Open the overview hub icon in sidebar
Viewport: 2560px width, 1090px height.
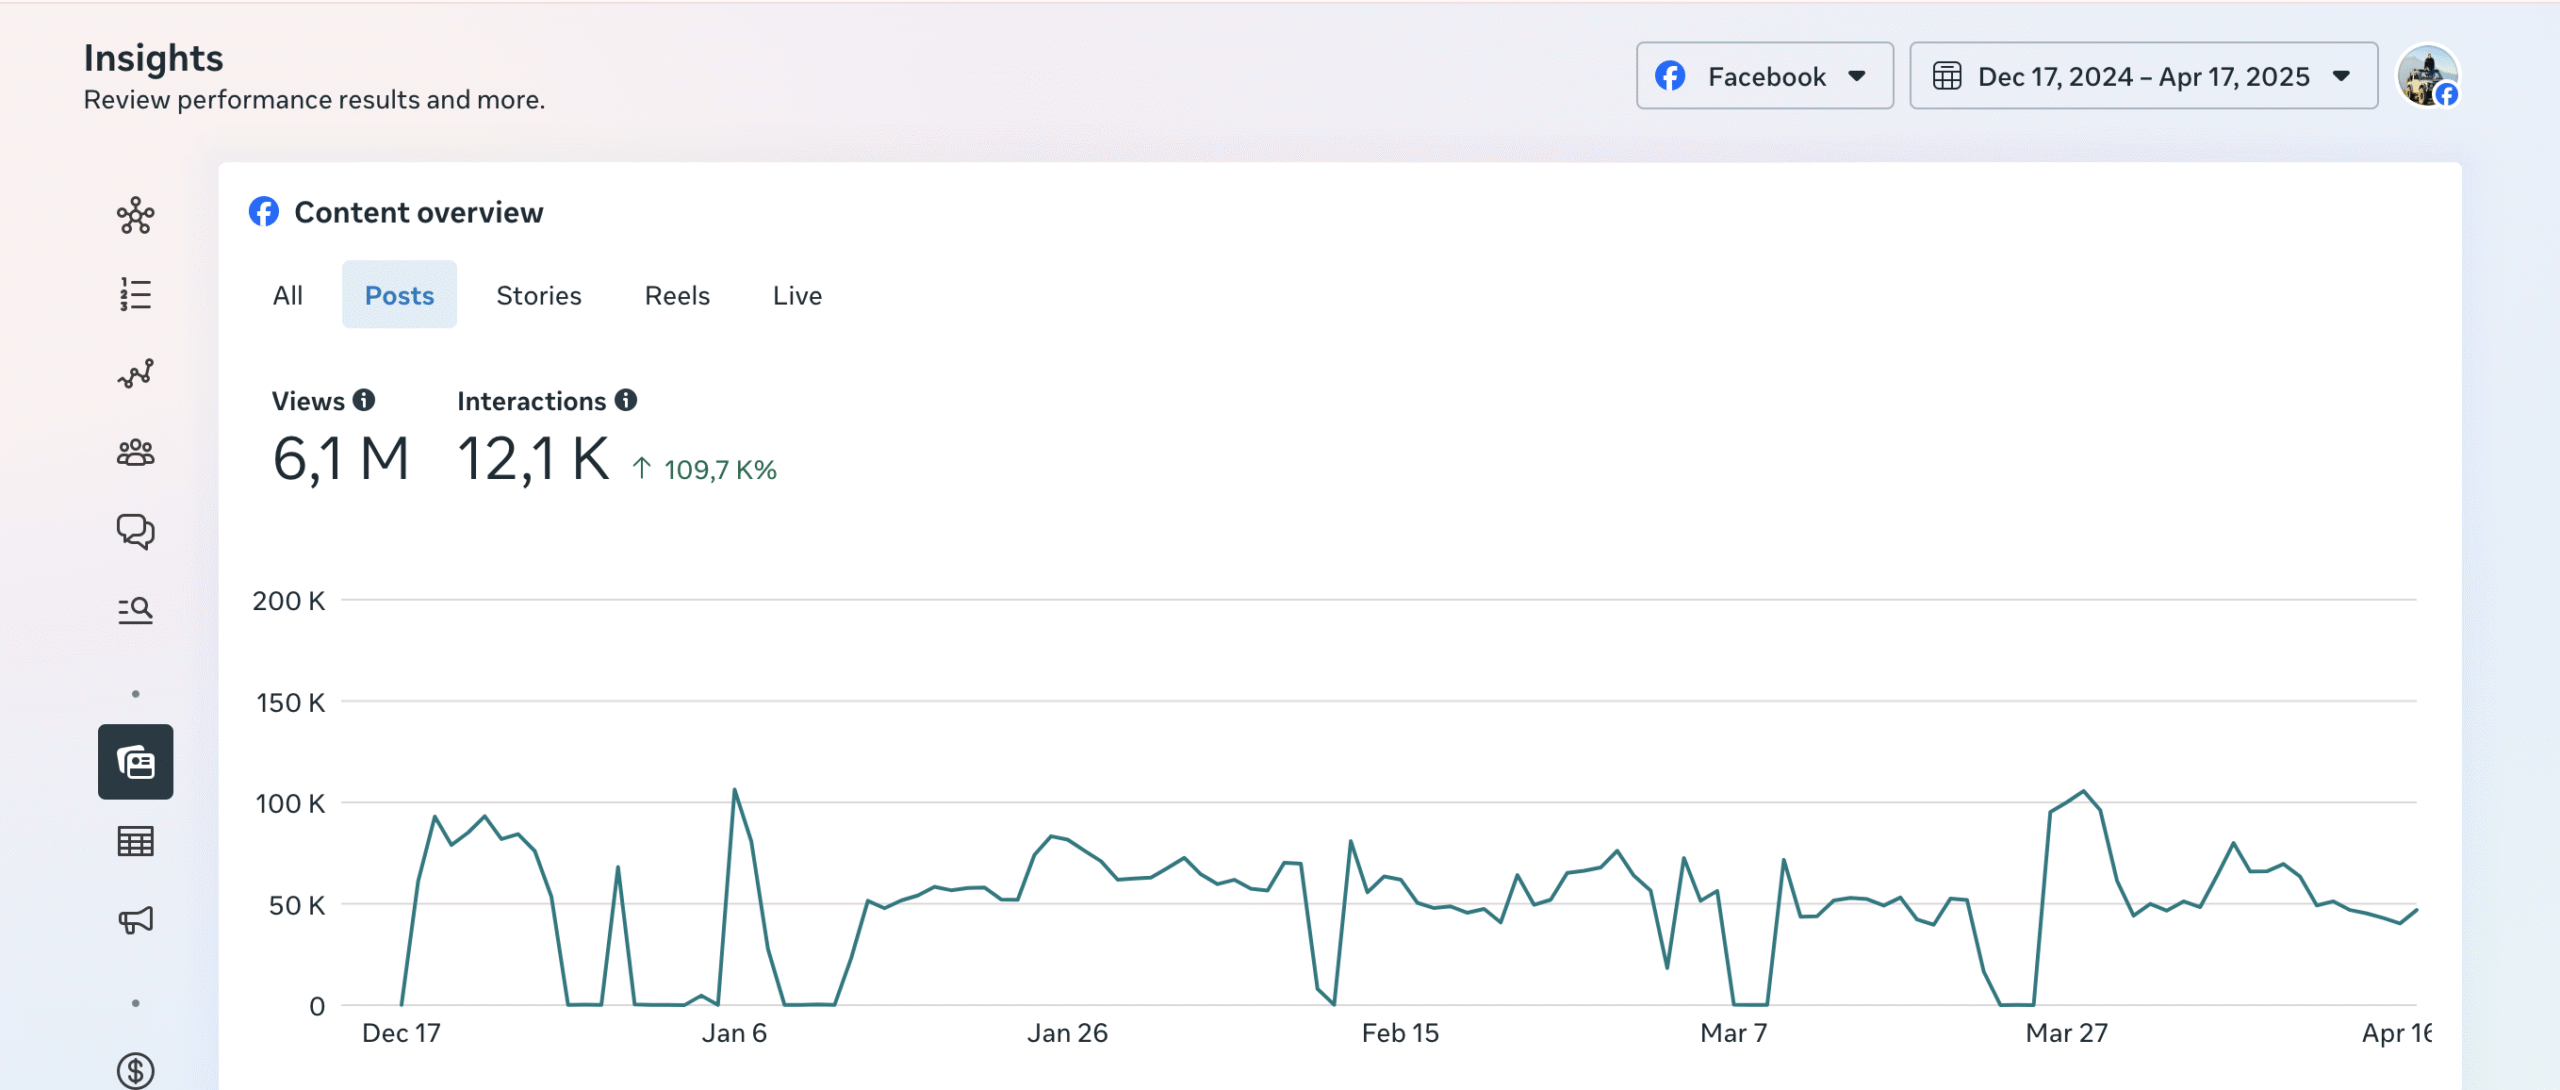pos(135,215)
